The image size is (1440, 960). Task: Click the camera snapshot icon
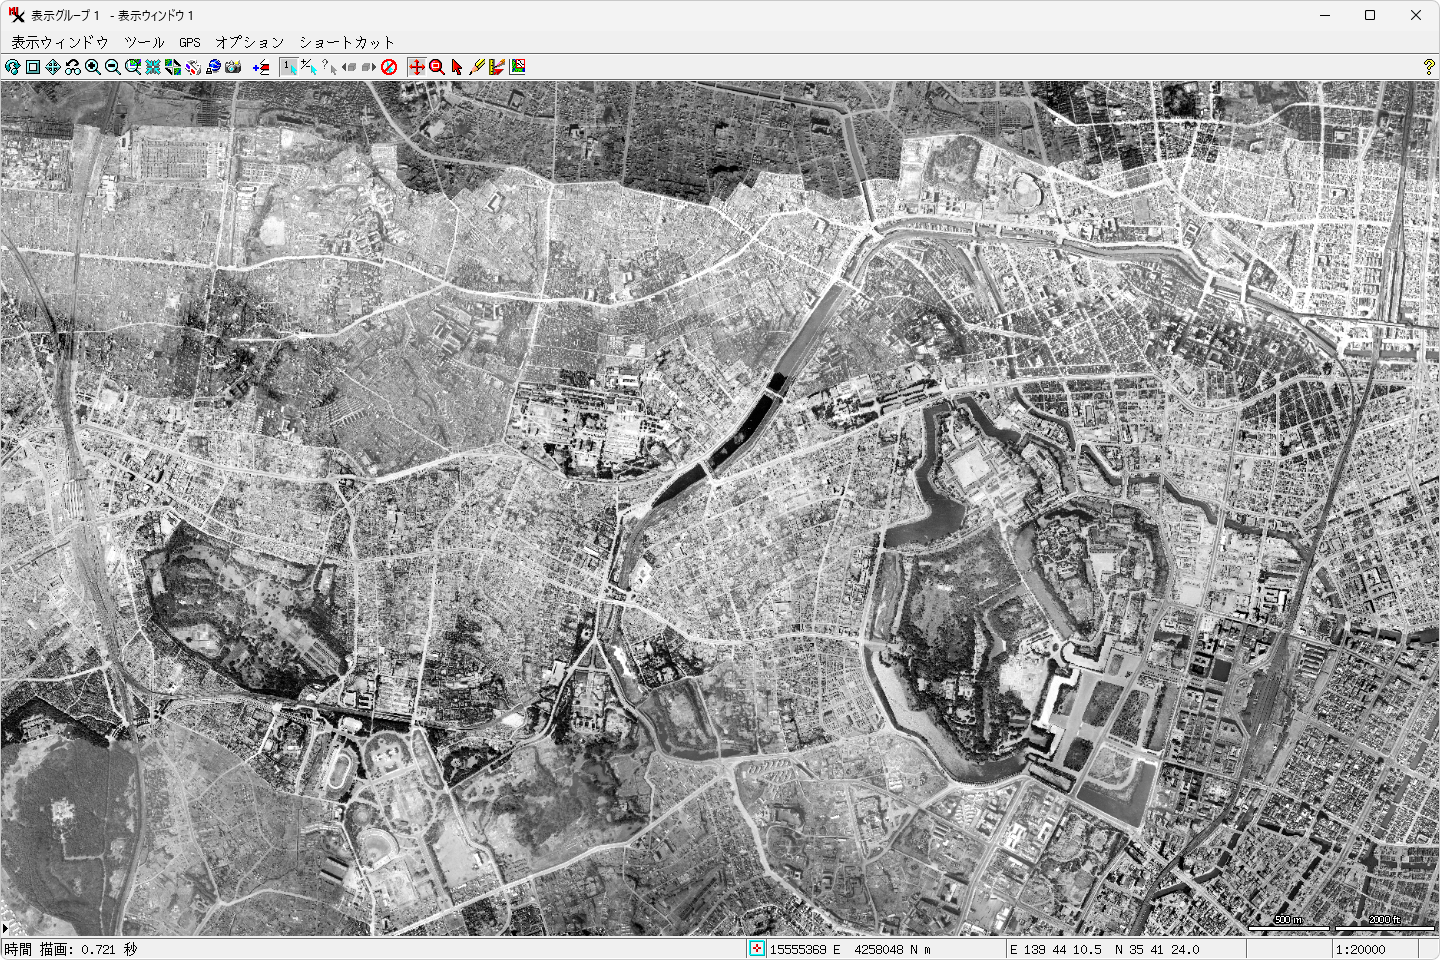coord(233,67)
